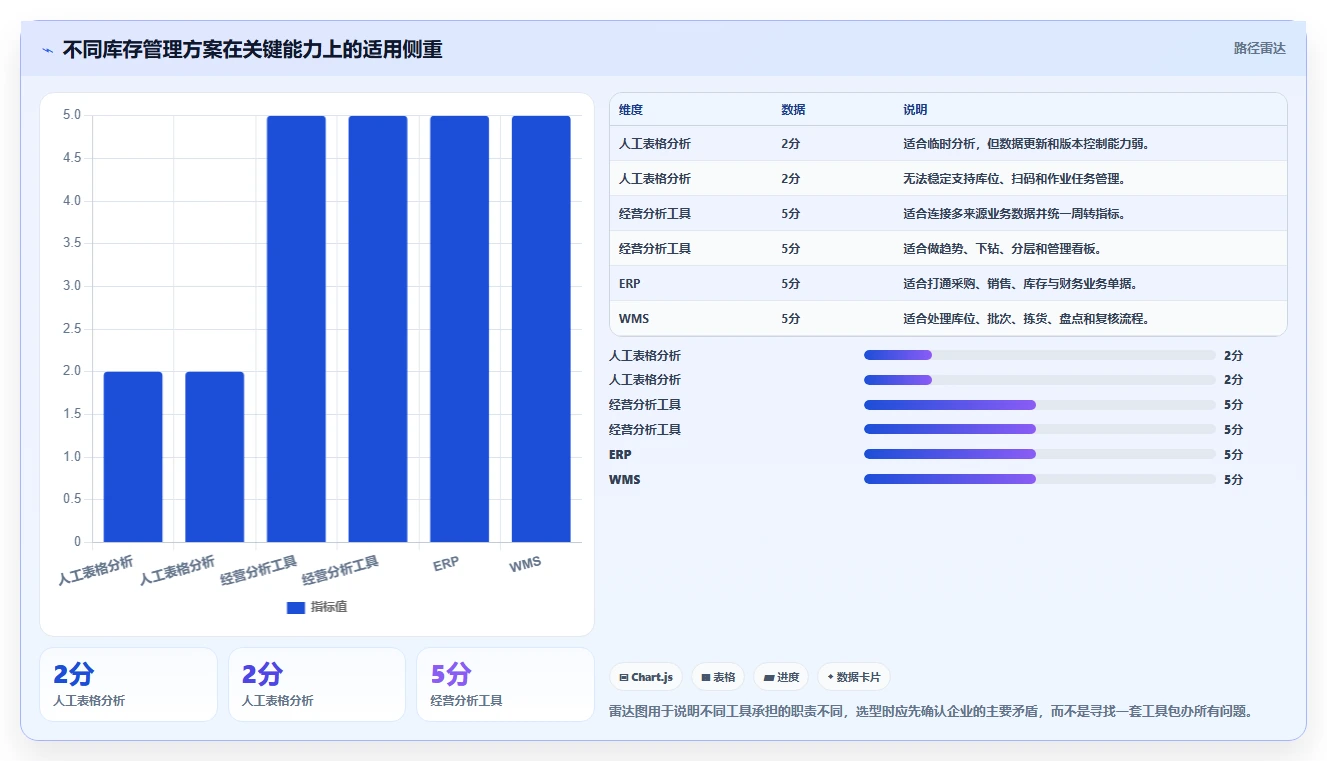This screenshot has width=1327, height=761.
Task: Select the table row about 无法稳定支持库位、扫码
Action: [948, 179]
